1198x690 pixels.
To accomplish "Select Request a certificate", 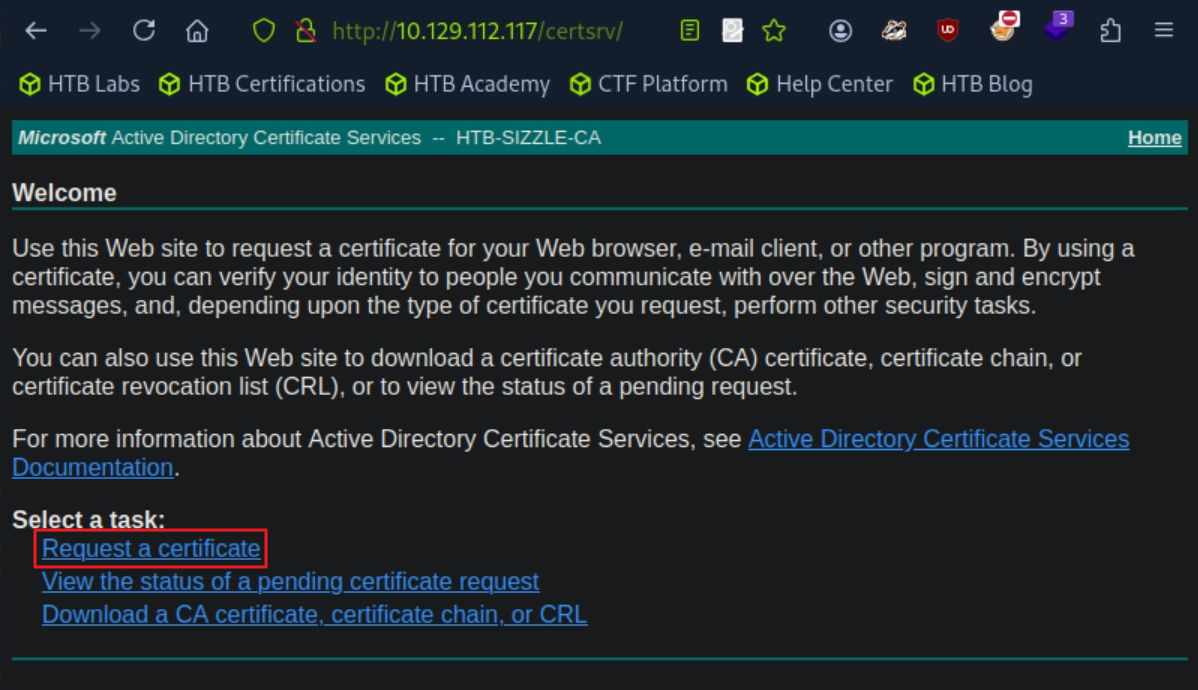I will 151,549.
